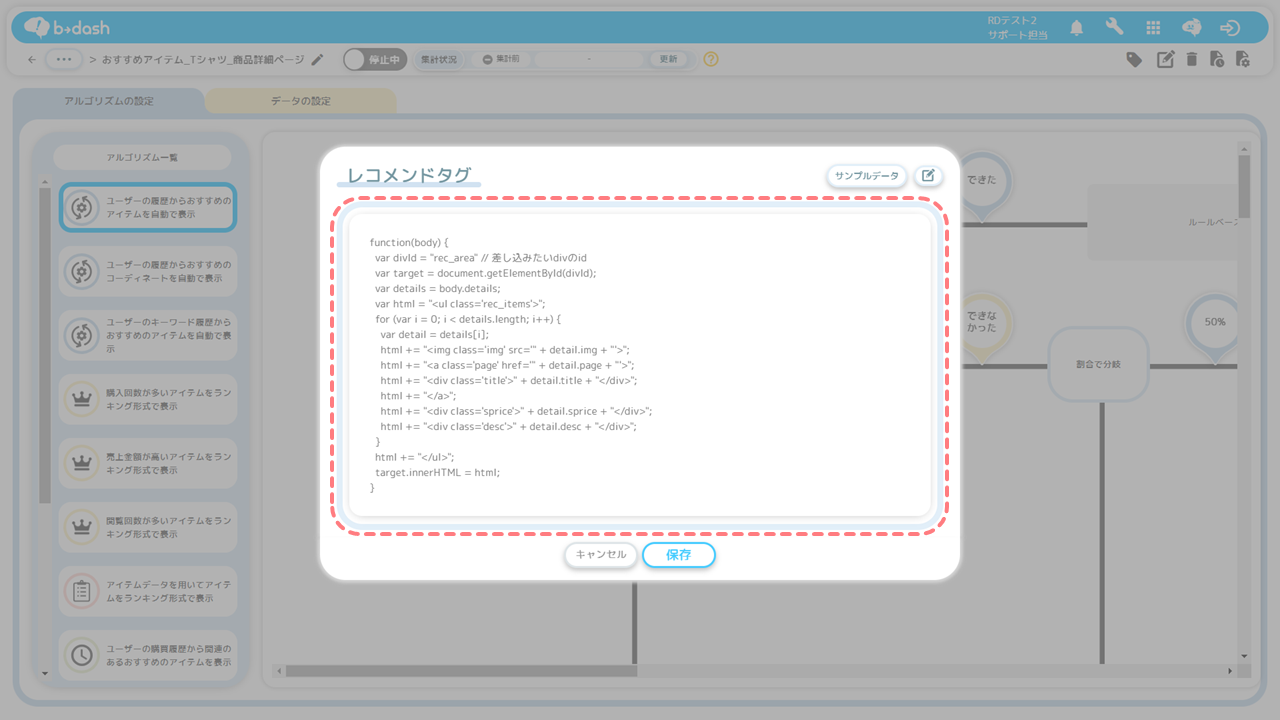Image resolution: width=1280 pixels, height=720 pixels.
Task: Click canvas horizontal scroll left arrow
Action: click(x=279, y=671)
